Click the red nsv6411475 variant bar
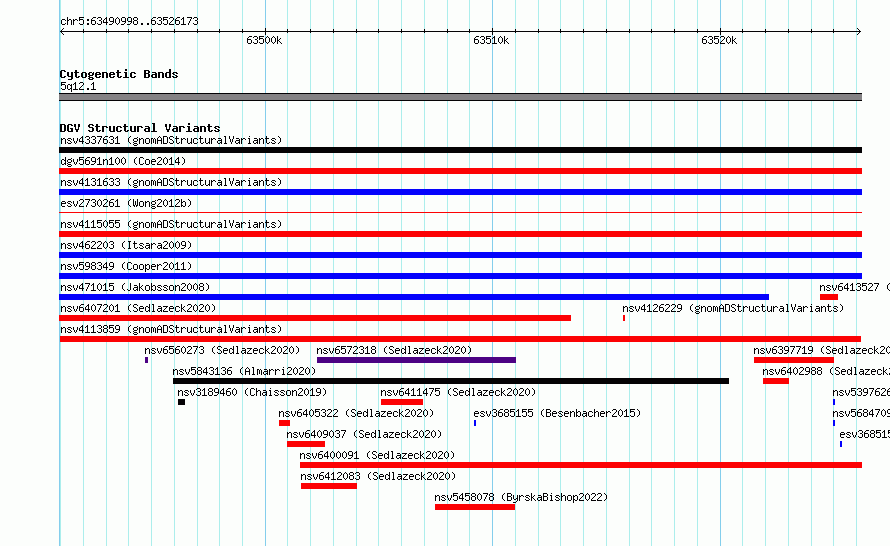The image size is (890, 546). 402,402
